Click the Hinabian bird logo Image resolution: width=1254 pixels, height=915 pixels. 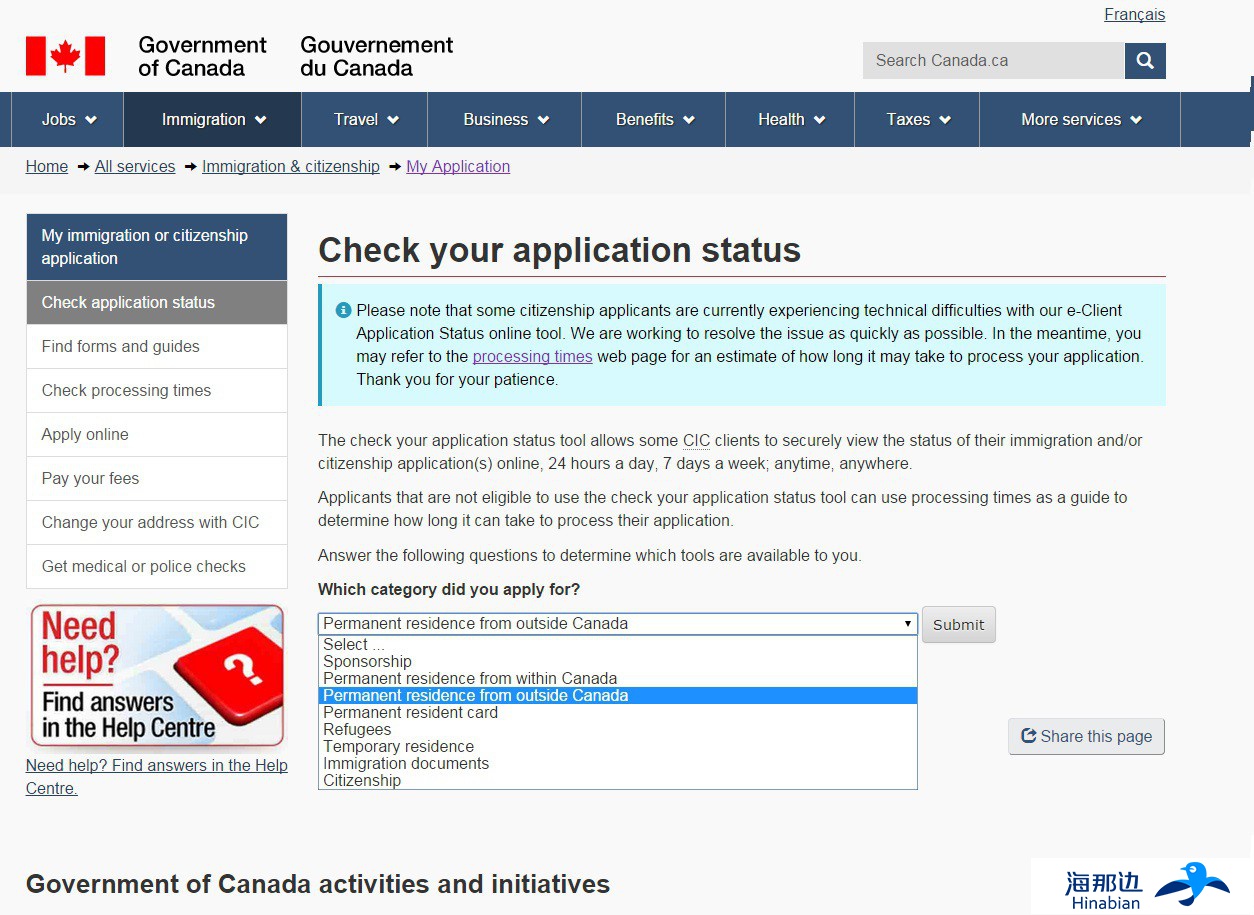click(x=1191, y=883)
